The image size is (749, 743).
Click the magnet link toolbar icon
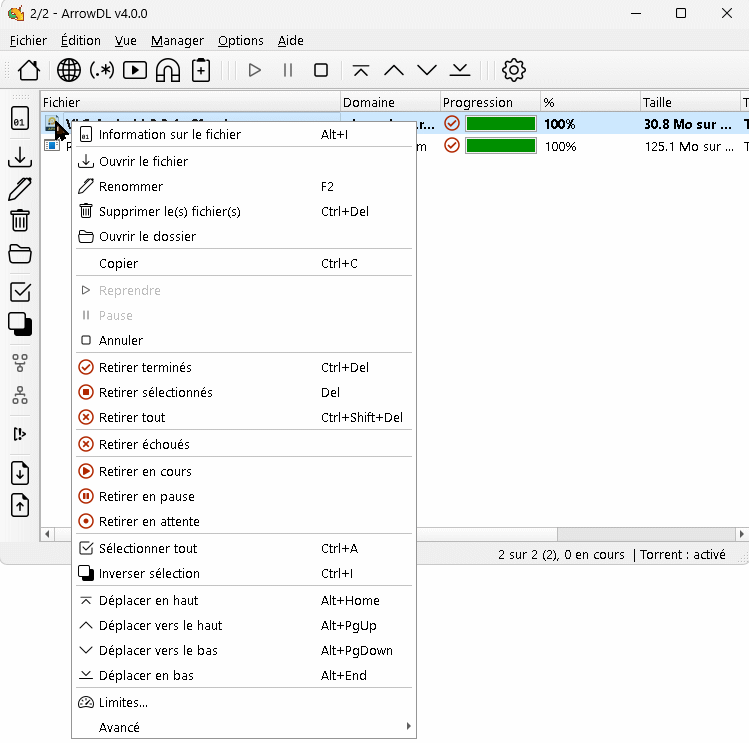168,70
